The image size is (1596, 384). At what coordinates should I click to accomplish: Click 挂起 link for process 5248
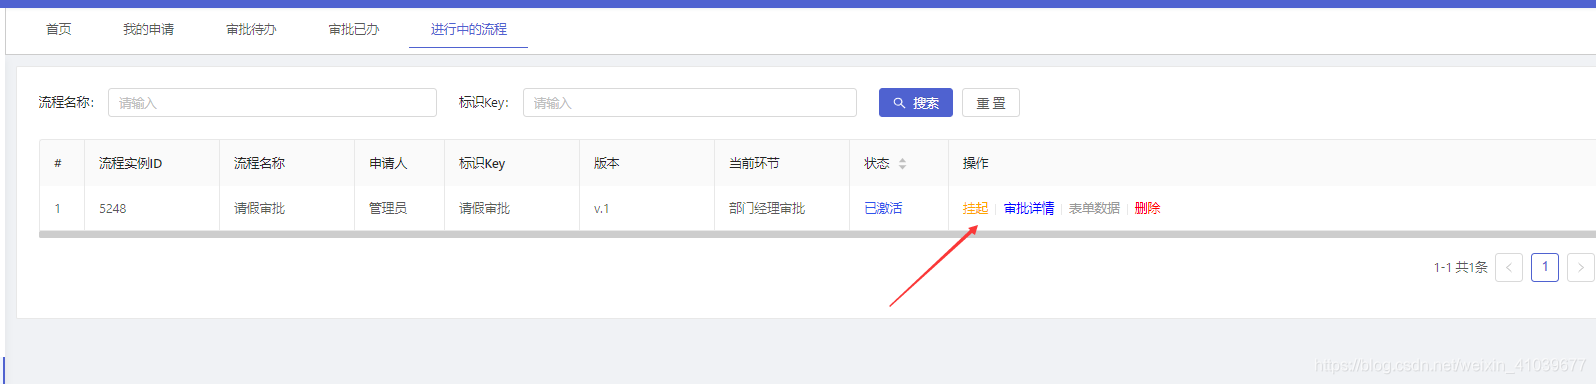(975, 208)
